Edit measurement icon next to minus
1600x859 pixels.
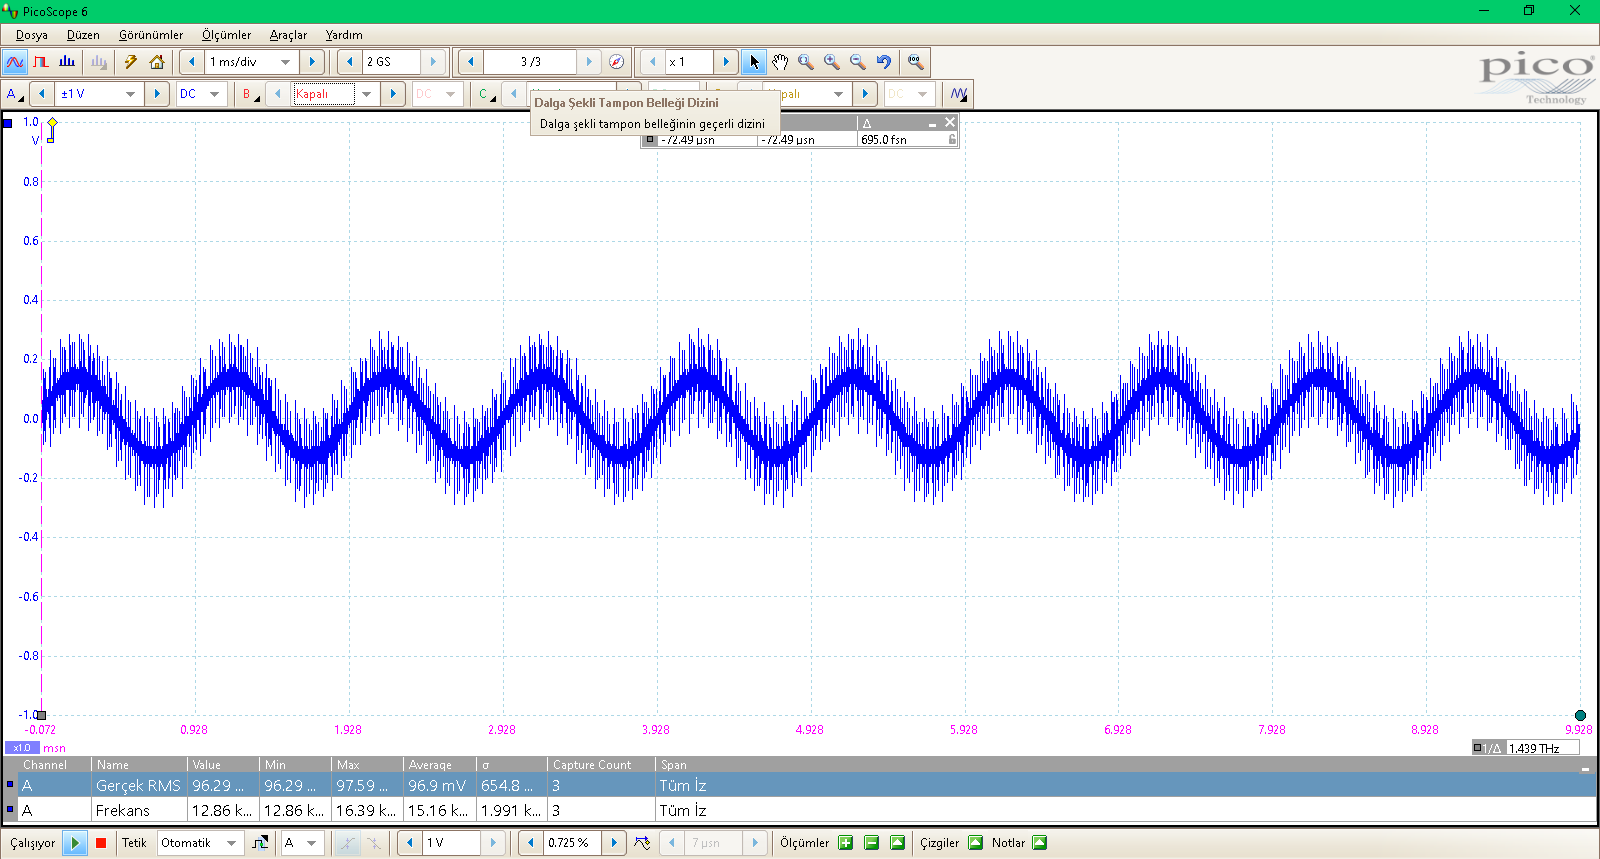click(898, 843)
